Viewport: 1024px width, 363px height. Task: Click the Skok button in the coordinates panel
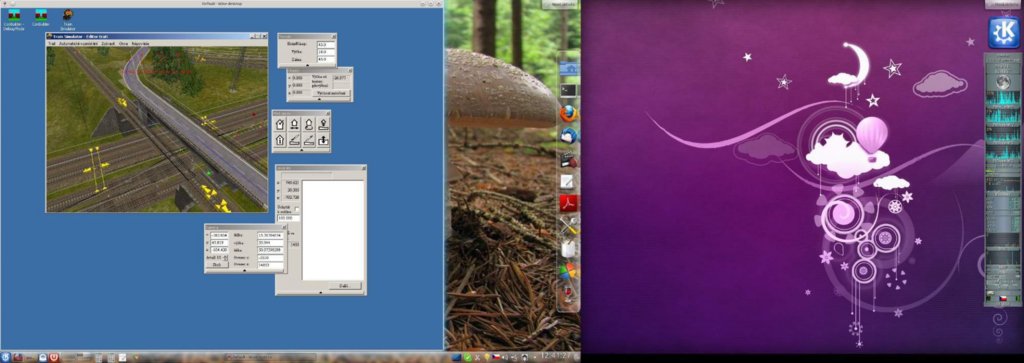[x=217, y=264]
